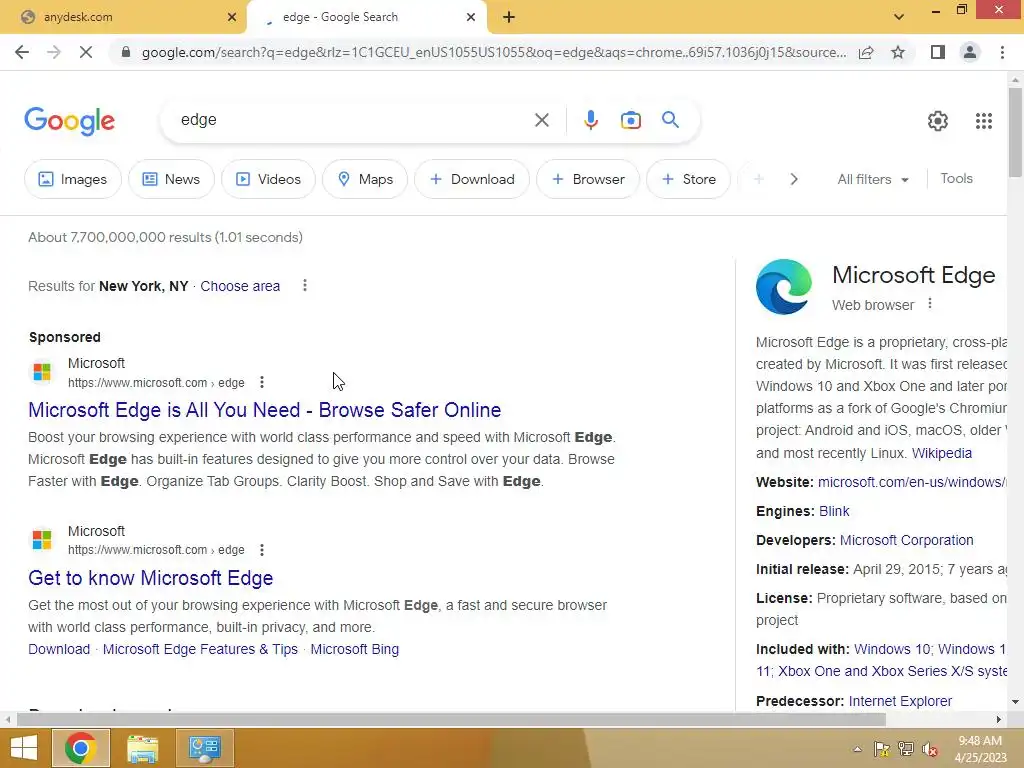Click the magnifier search icon
The image size is (1024, 768).
(x=670, y=120)
